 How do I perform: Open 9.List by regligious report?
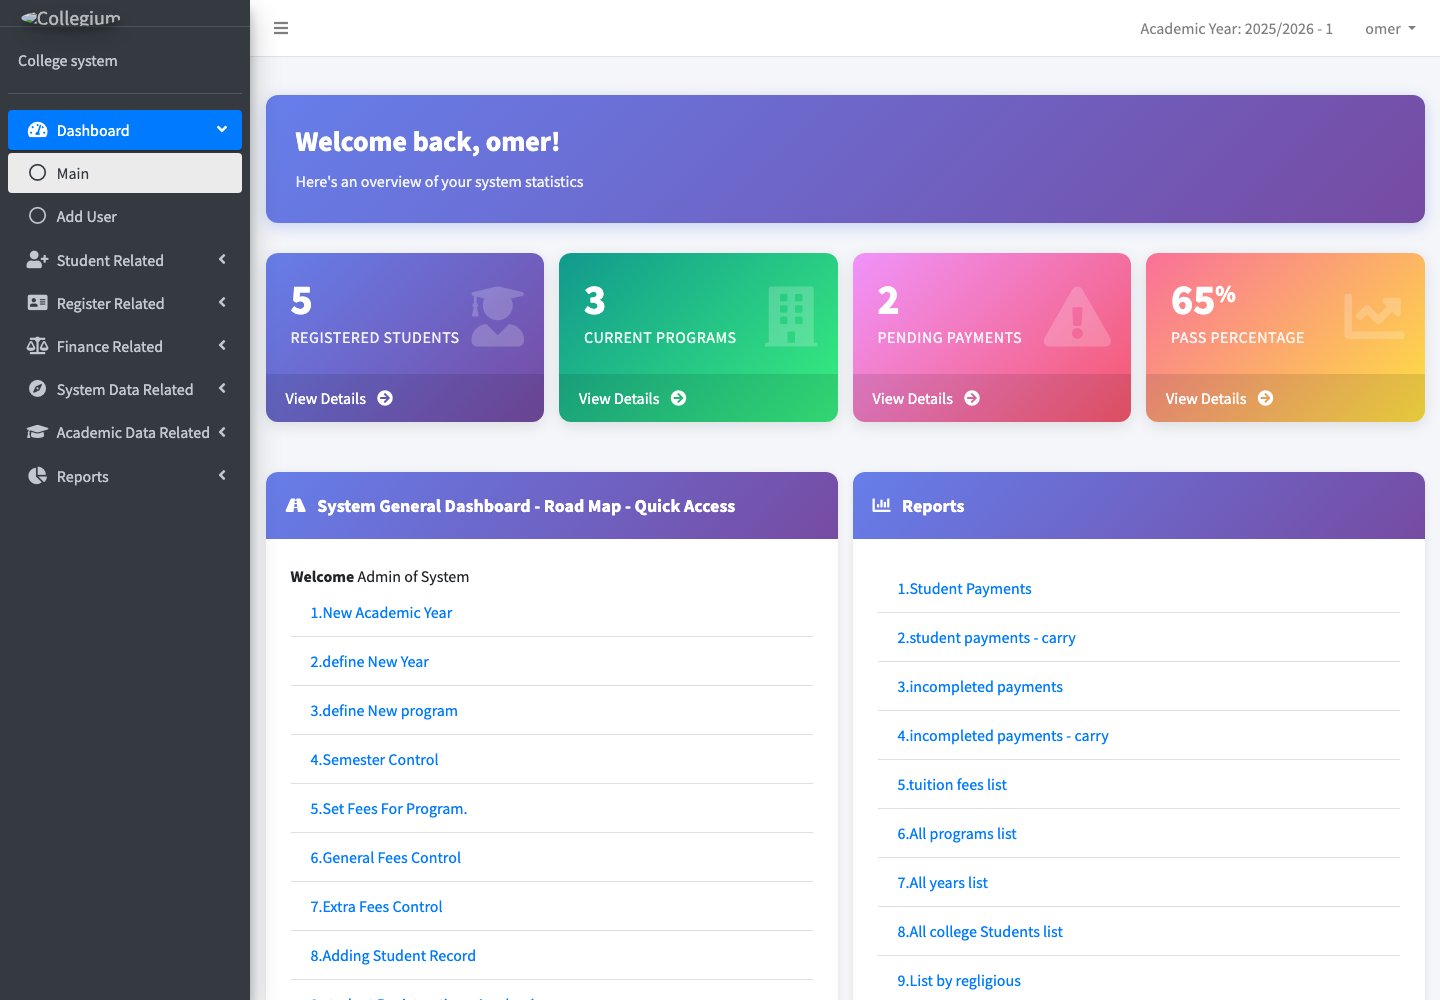[x=959, y=980]
